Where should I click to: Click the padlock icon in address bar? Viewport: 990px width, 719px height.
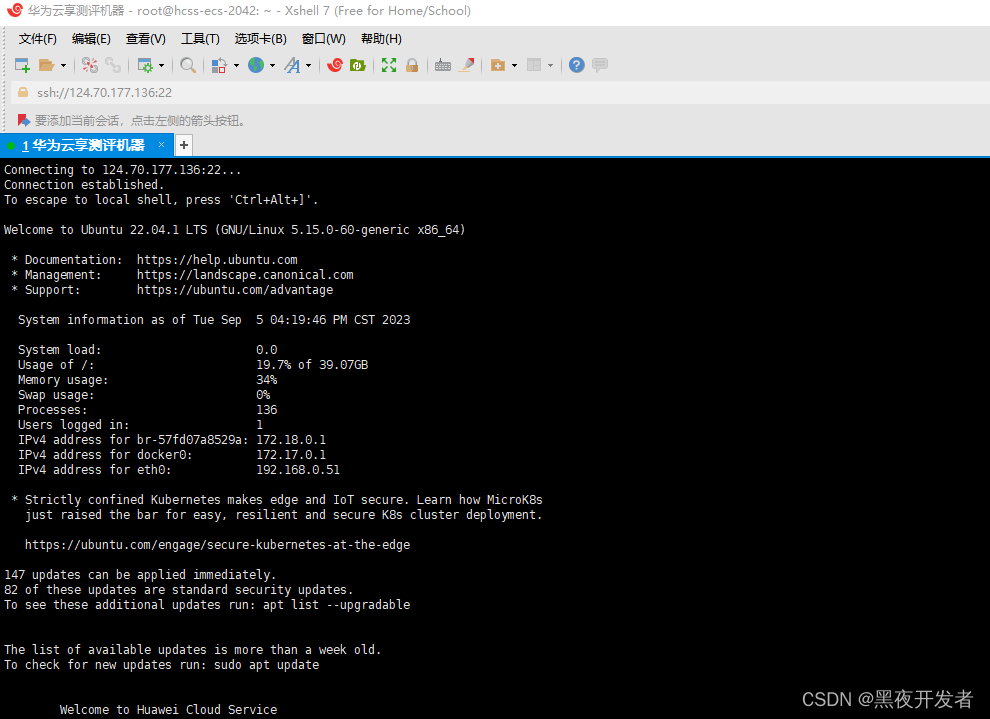(x=23, y=92)
